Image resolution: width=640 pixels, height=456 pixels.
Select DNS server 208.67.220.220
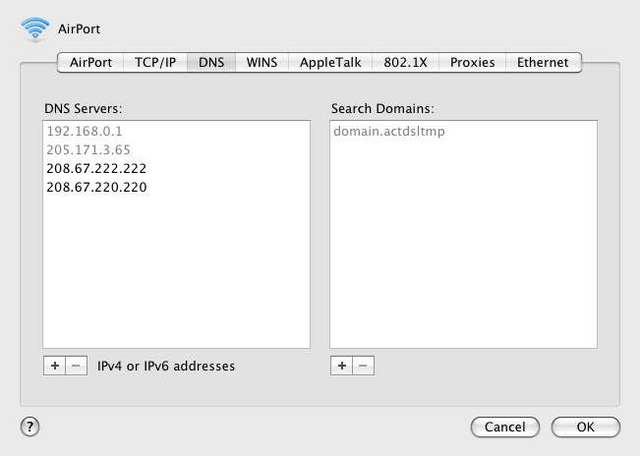[176, 187]
